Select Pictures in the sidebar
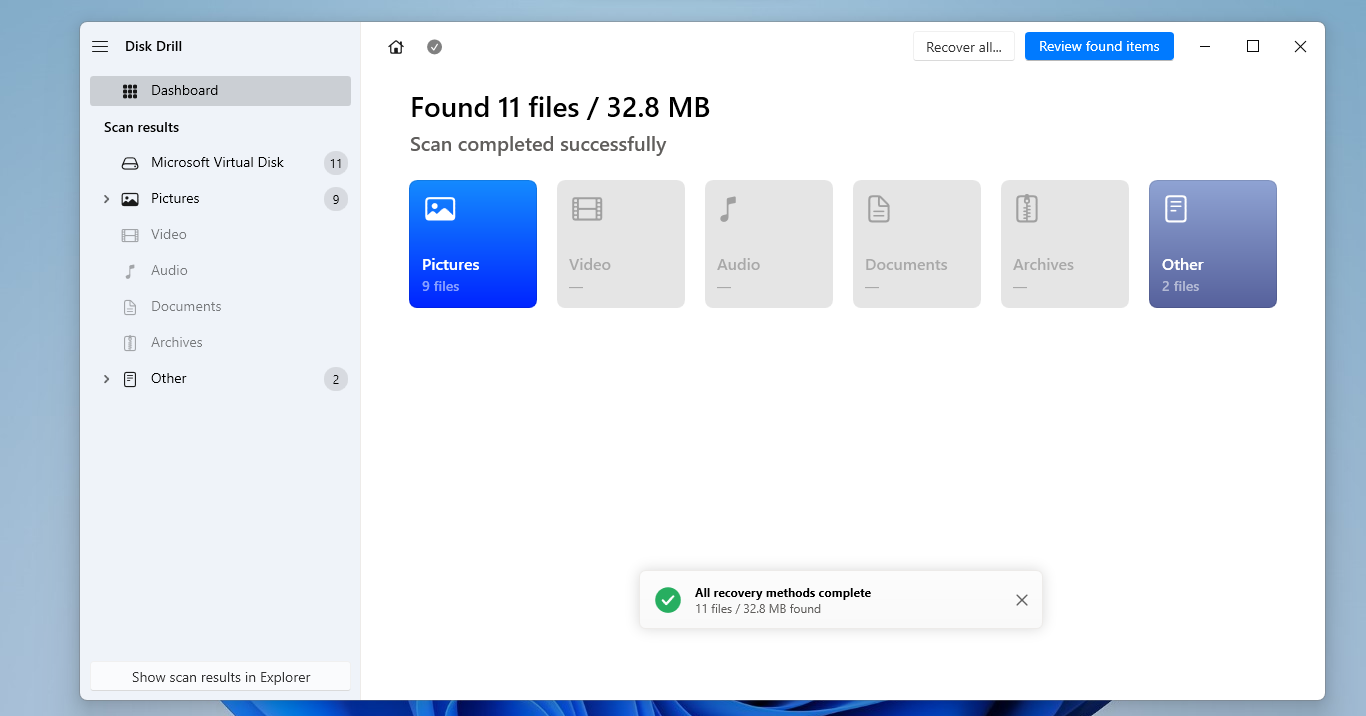 (x=220, y=199)
